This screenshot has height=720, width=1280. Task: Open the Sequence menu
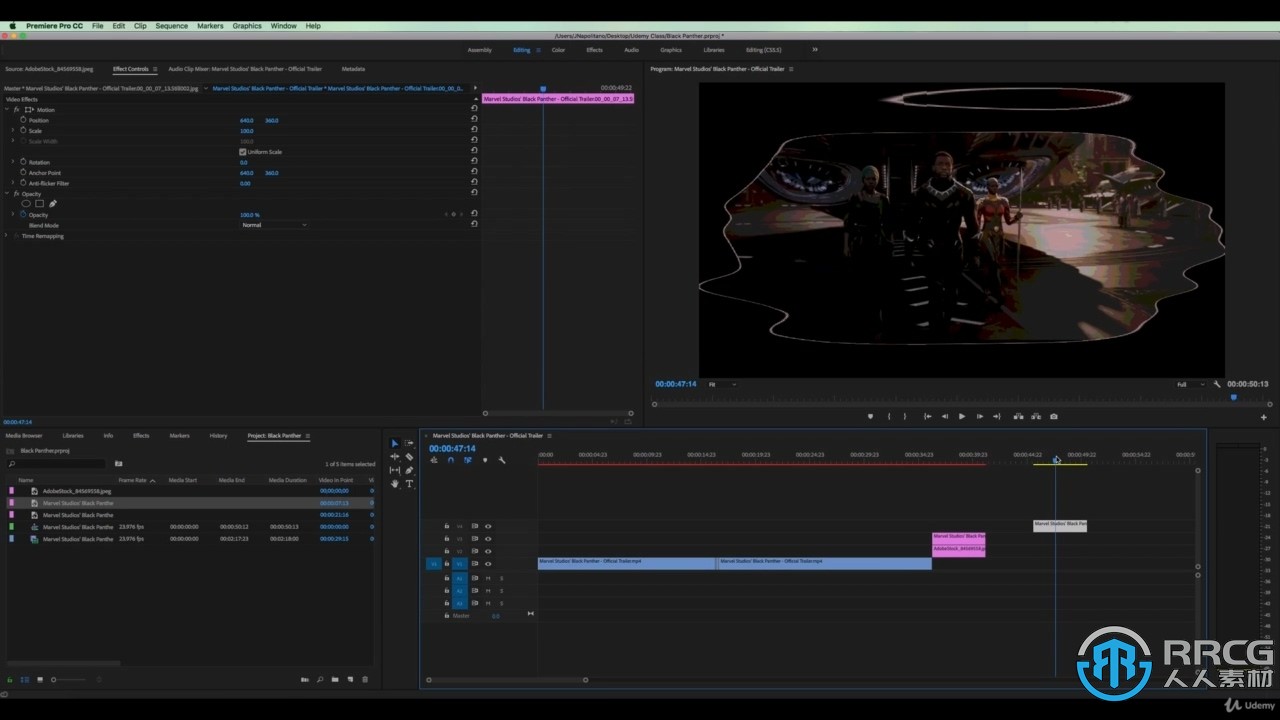[x=172, y=26]
